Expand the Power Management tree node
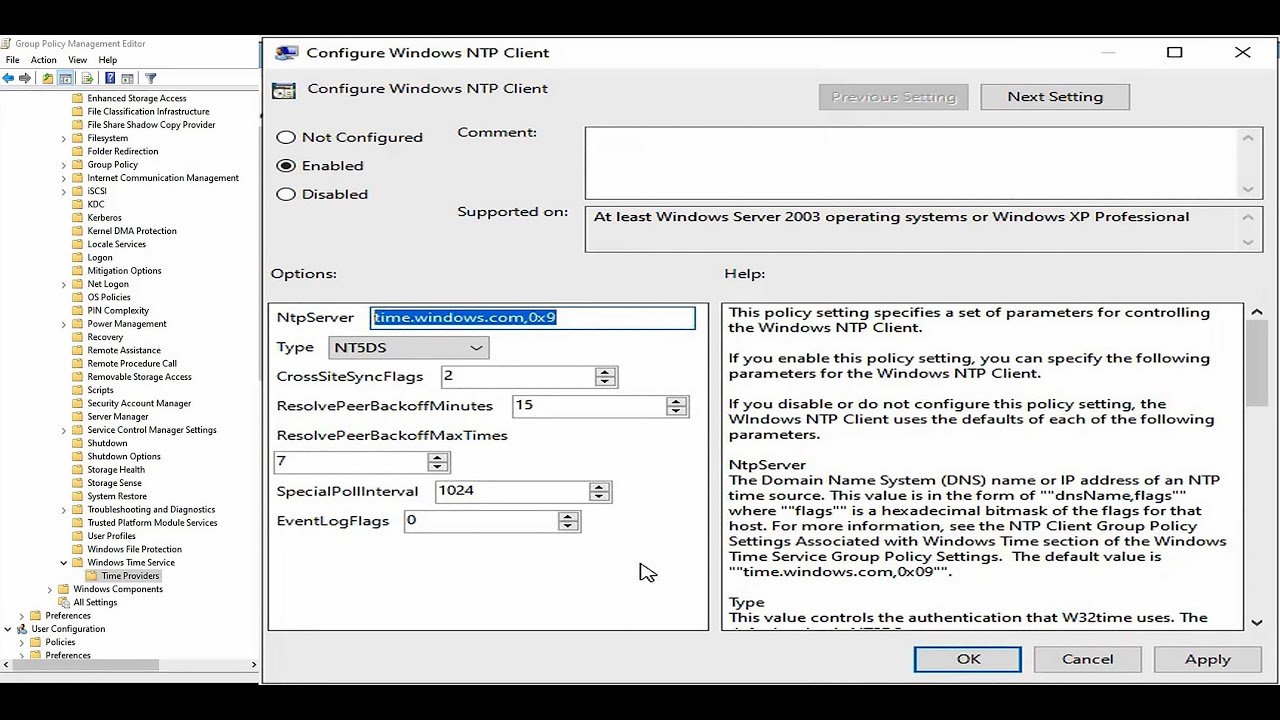The width and height of the screenshot is (1280, 720). (64, 324)
